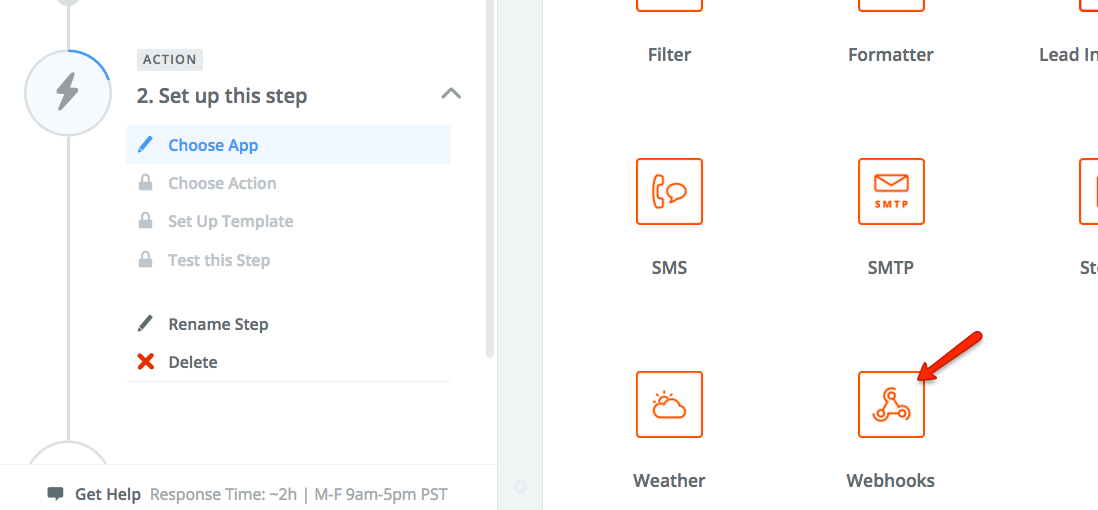Click the Get Help link

click(x=108, y=494)
